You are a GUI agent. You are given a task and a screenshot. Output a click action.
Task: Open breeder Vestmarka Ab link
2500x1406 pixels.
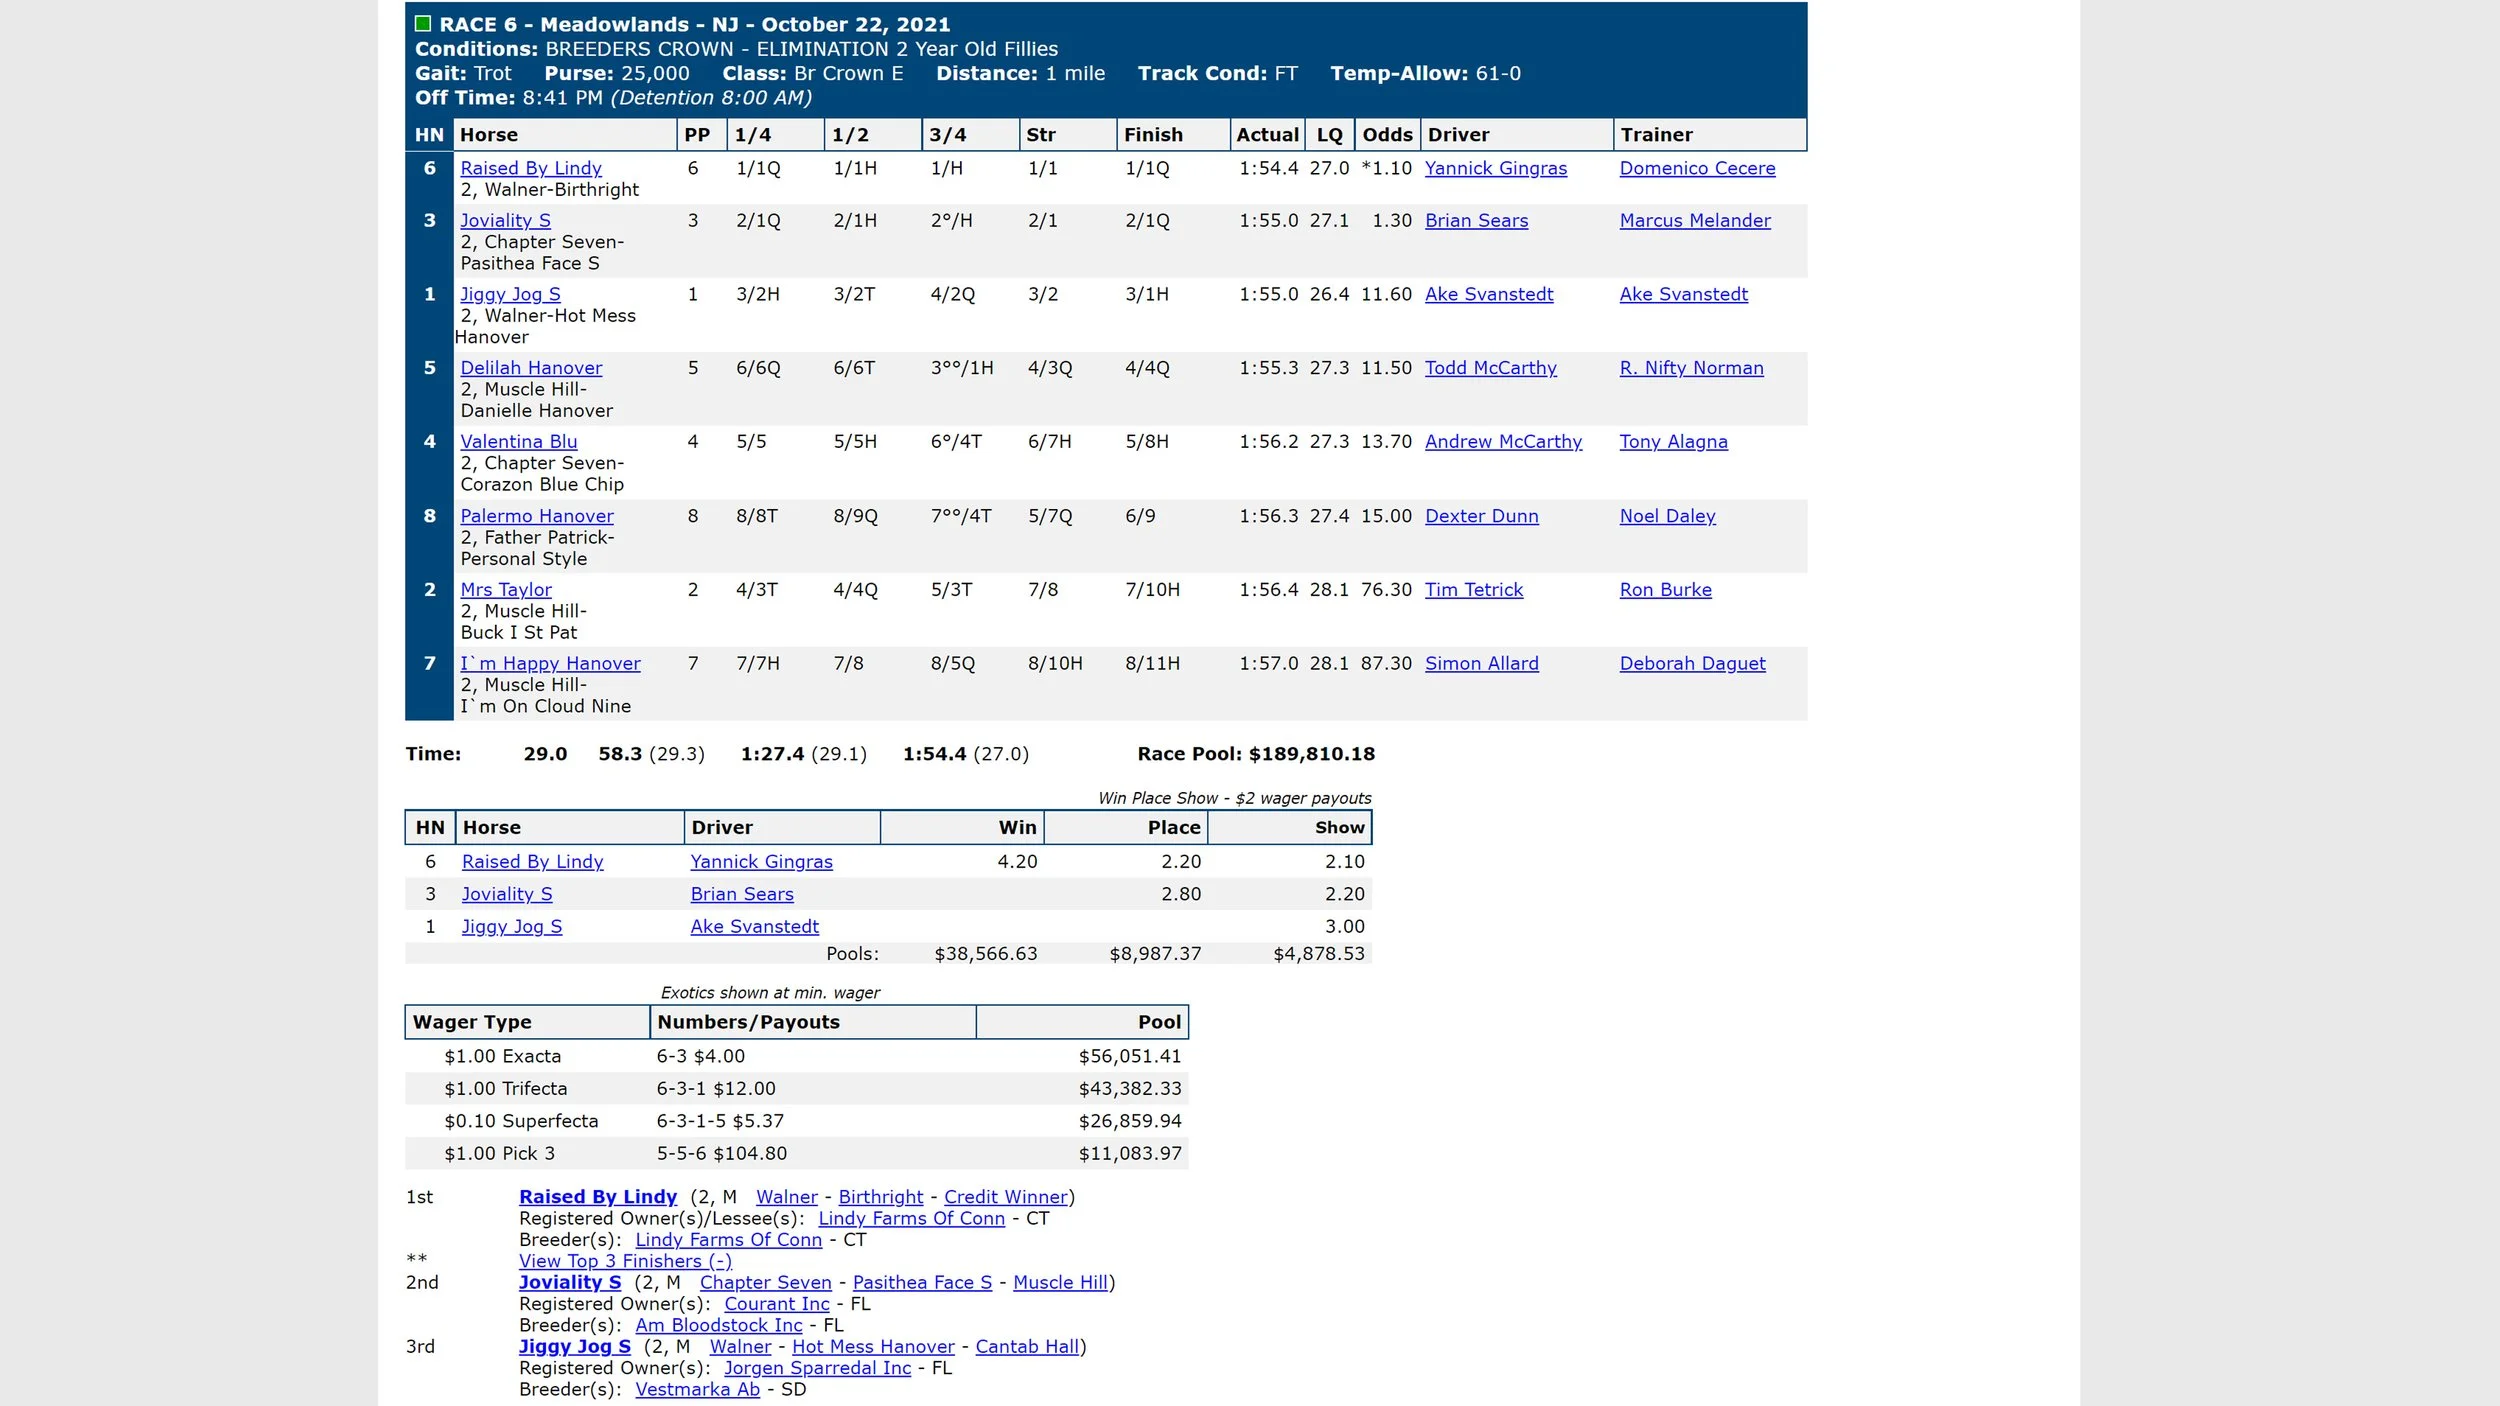[x=698, y=1389]
